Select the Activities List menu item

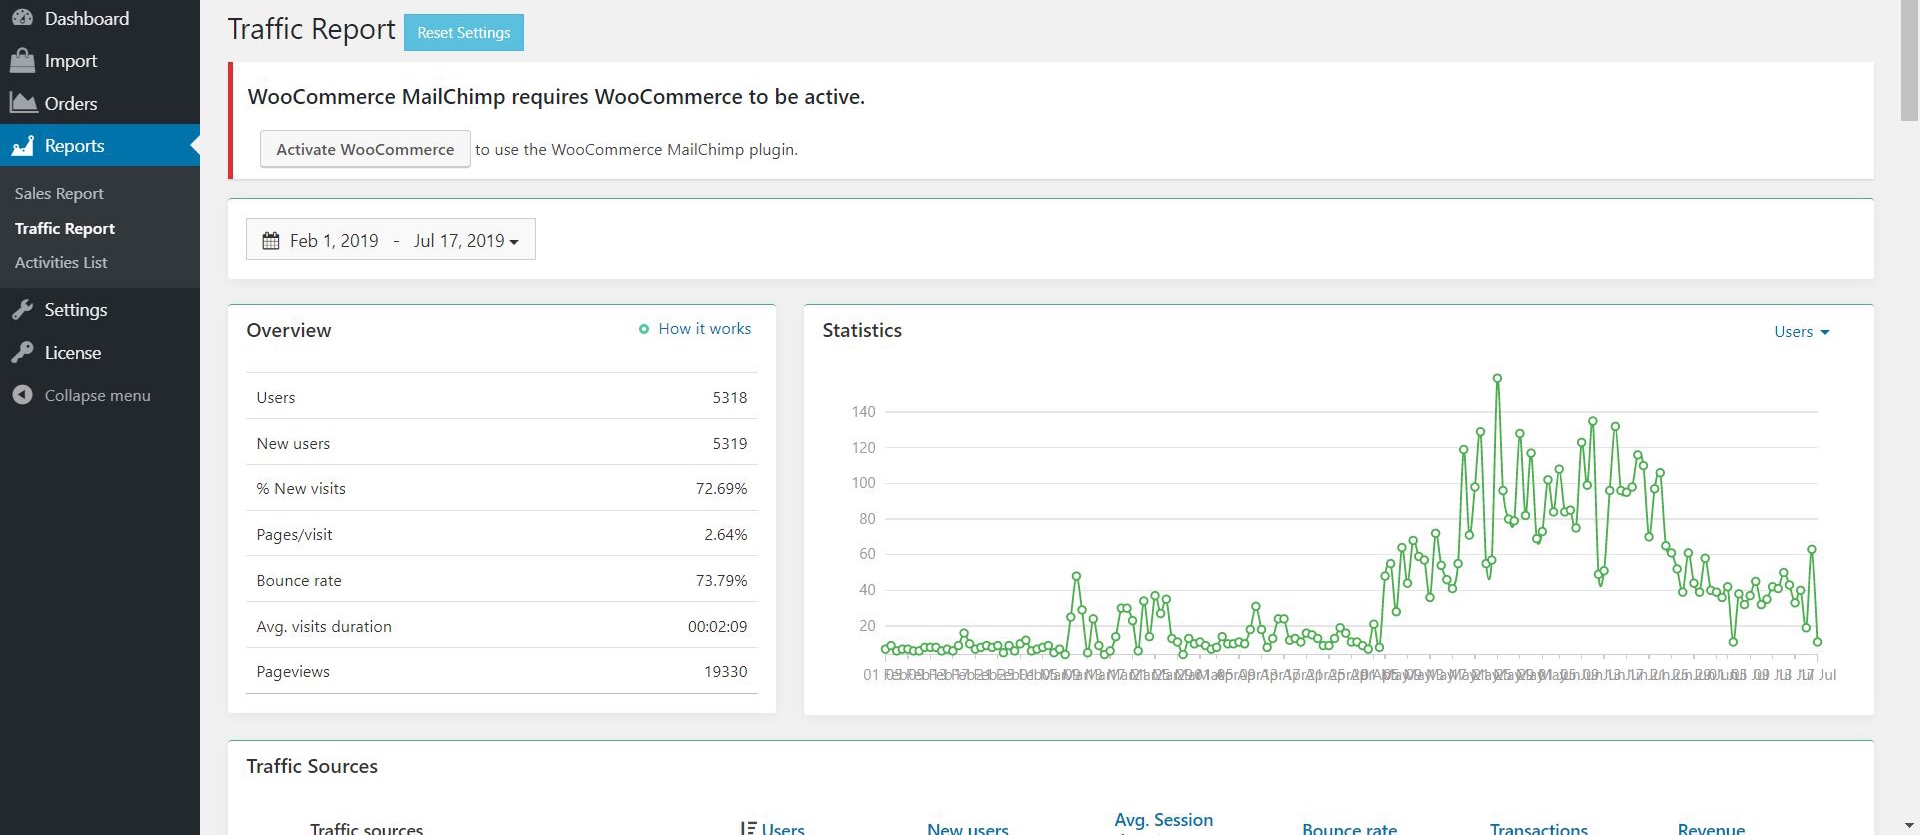point(61,263)
